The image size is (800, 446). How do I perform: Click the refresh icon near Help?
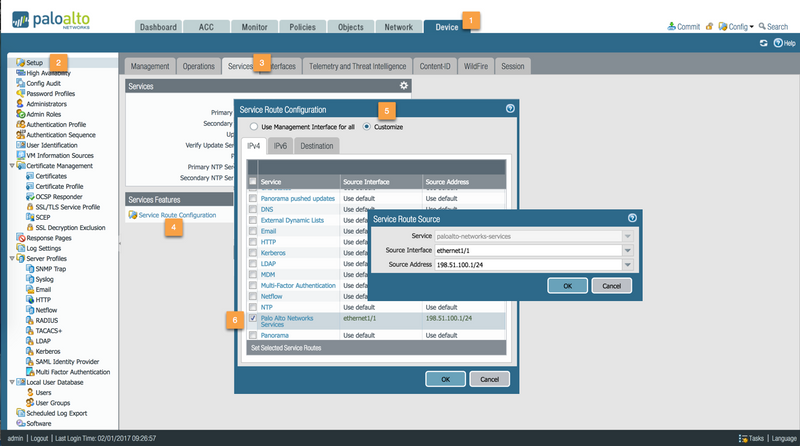pyautogui.click(x=763, y=43)
